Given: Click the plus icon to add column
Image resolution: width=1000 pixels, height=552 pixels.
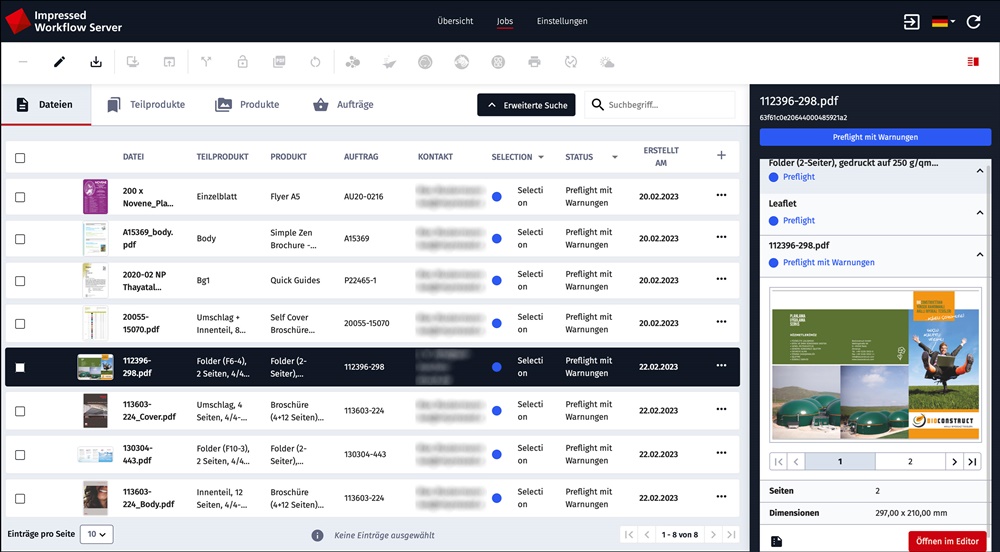Looking at the screenshot, I should click(721, 155).
